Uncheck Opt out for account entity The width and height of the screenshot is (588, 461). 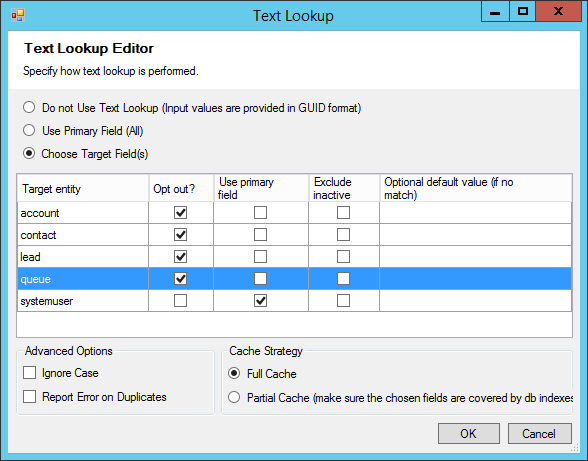coord(180,213)
